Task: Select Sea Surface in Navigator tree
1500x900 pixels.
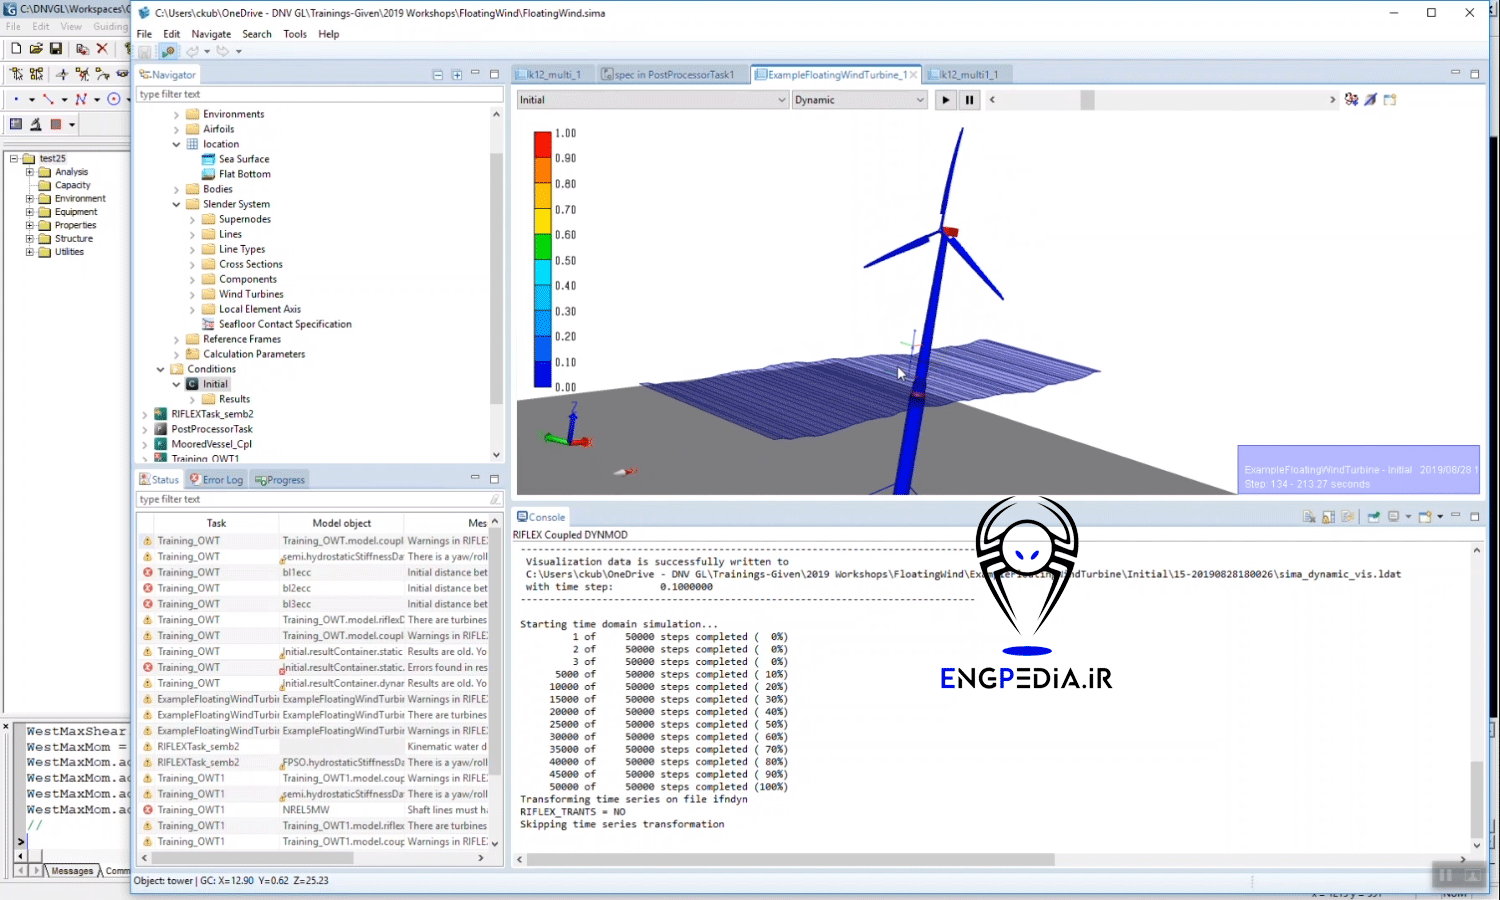Action: pyautogui.click(x=244, y=159)
